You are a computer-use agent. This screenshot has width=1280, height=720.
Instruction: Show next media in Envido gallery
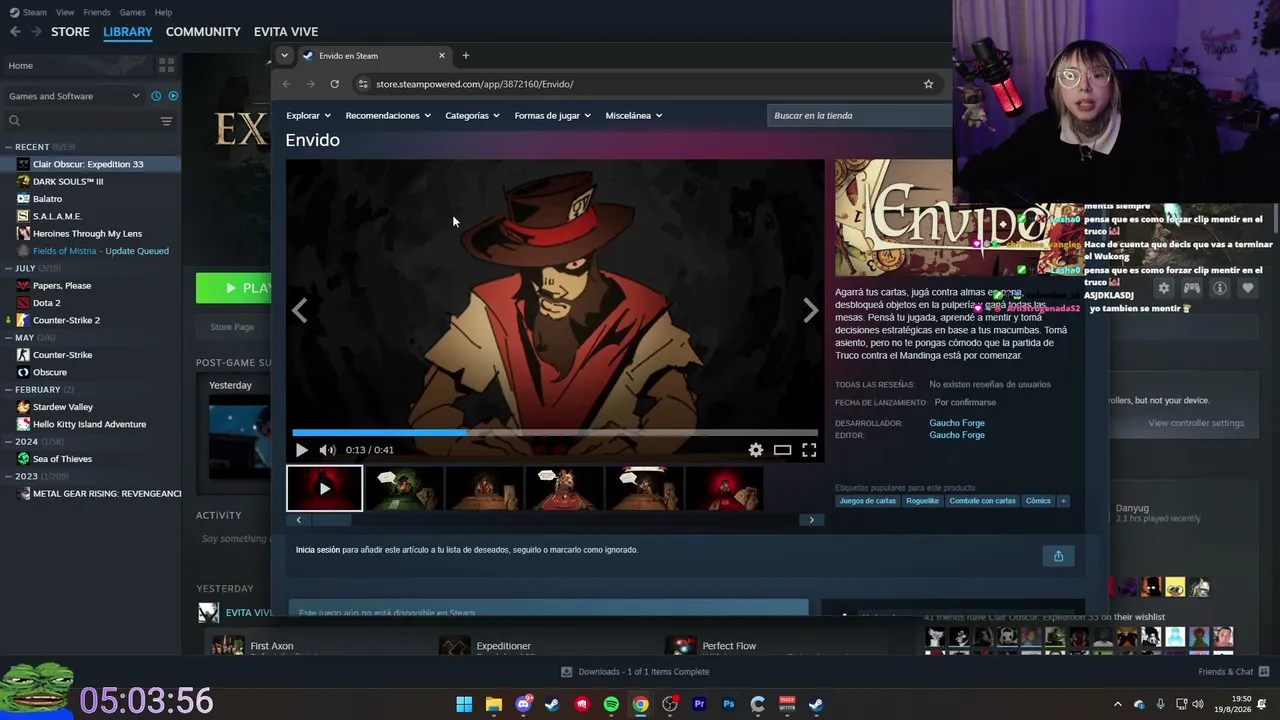[811, 311]
